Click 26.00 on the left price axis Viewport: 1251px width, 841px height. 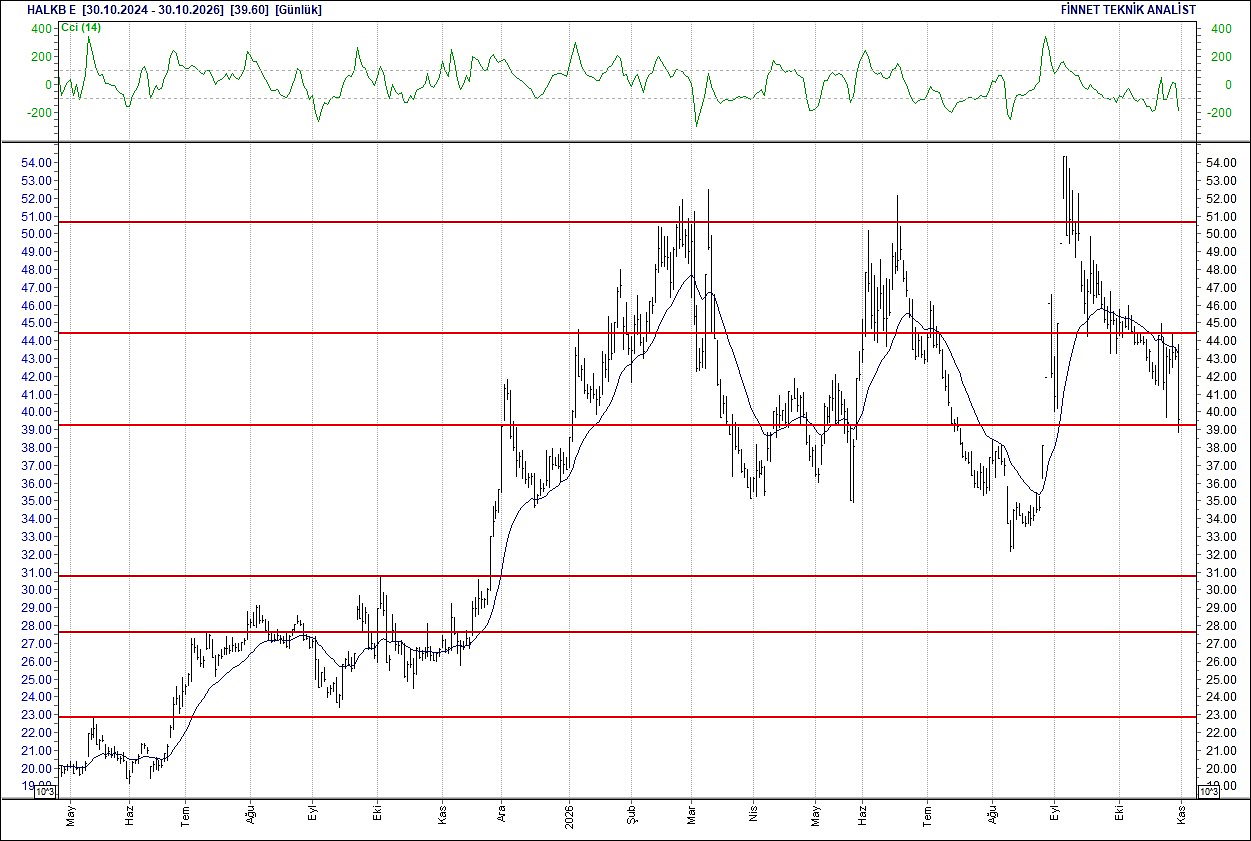[37, 662]
